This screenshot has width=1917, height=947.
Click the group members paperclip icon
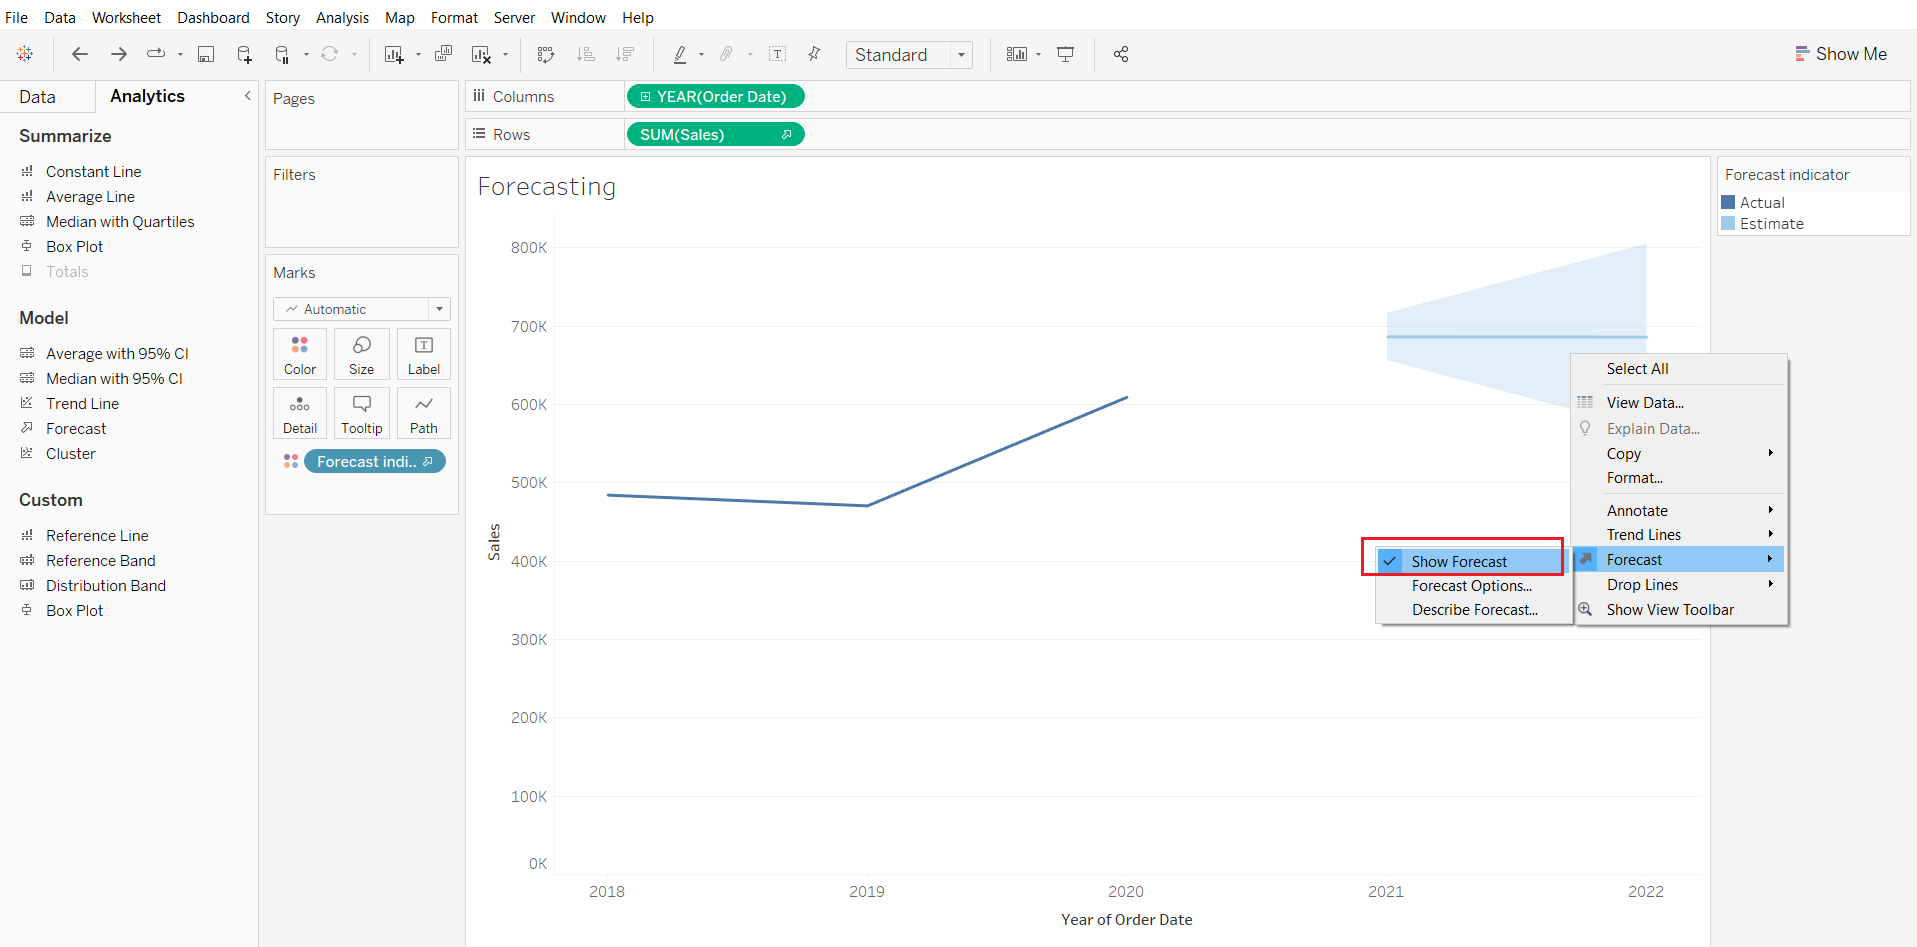click(727, 54)
